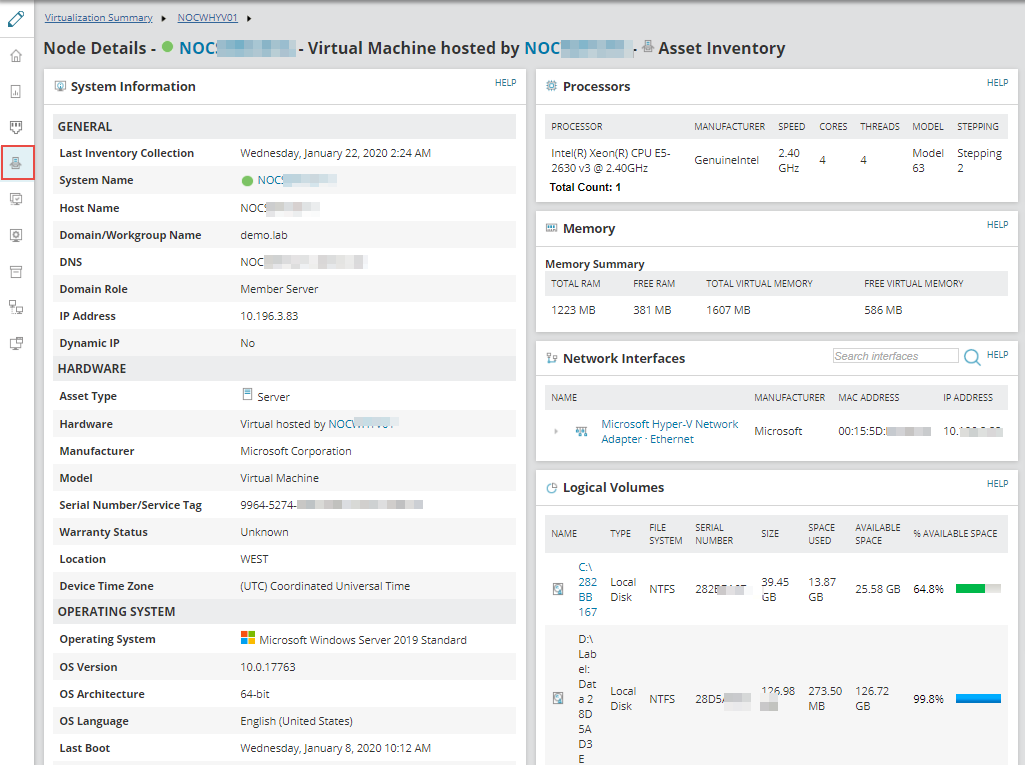The height and width of the screenshot is (765, 1025).
Task: Select the monitor with checkmark sidebar icon
Action: [16, 199]
